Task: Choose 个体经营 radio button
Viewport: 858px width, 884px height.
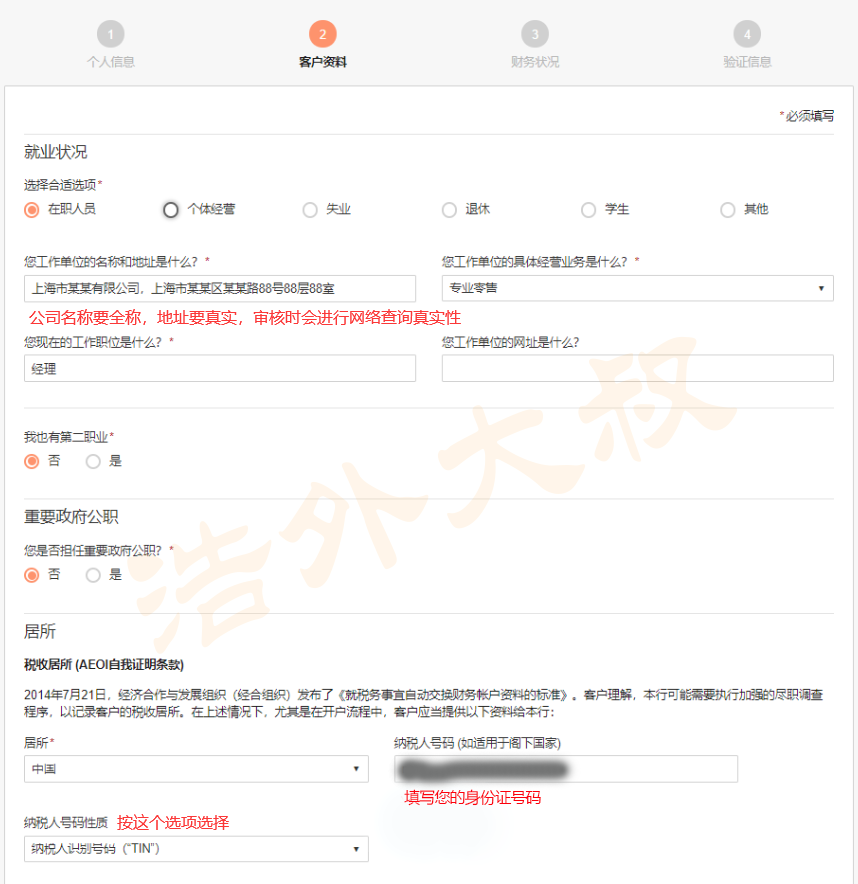Action: (x=171, y=210)
